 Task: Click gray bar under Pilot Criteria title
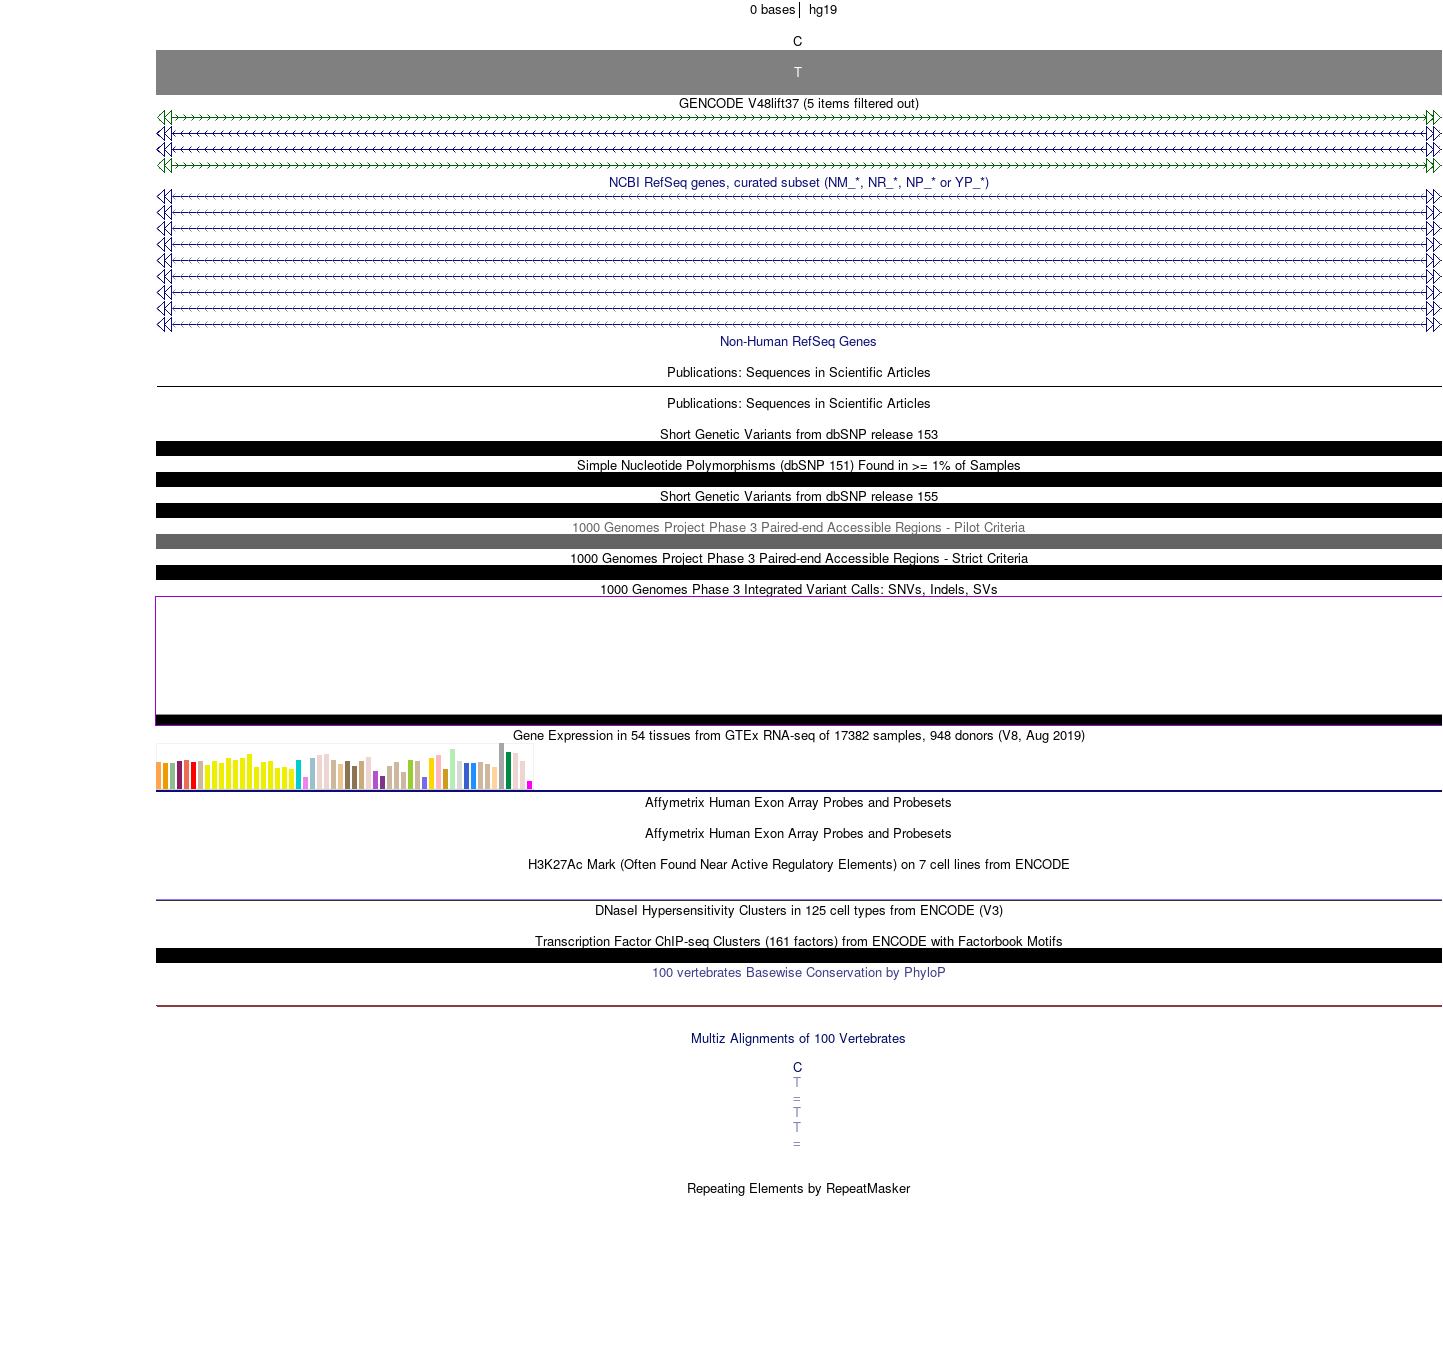point(798,542)
